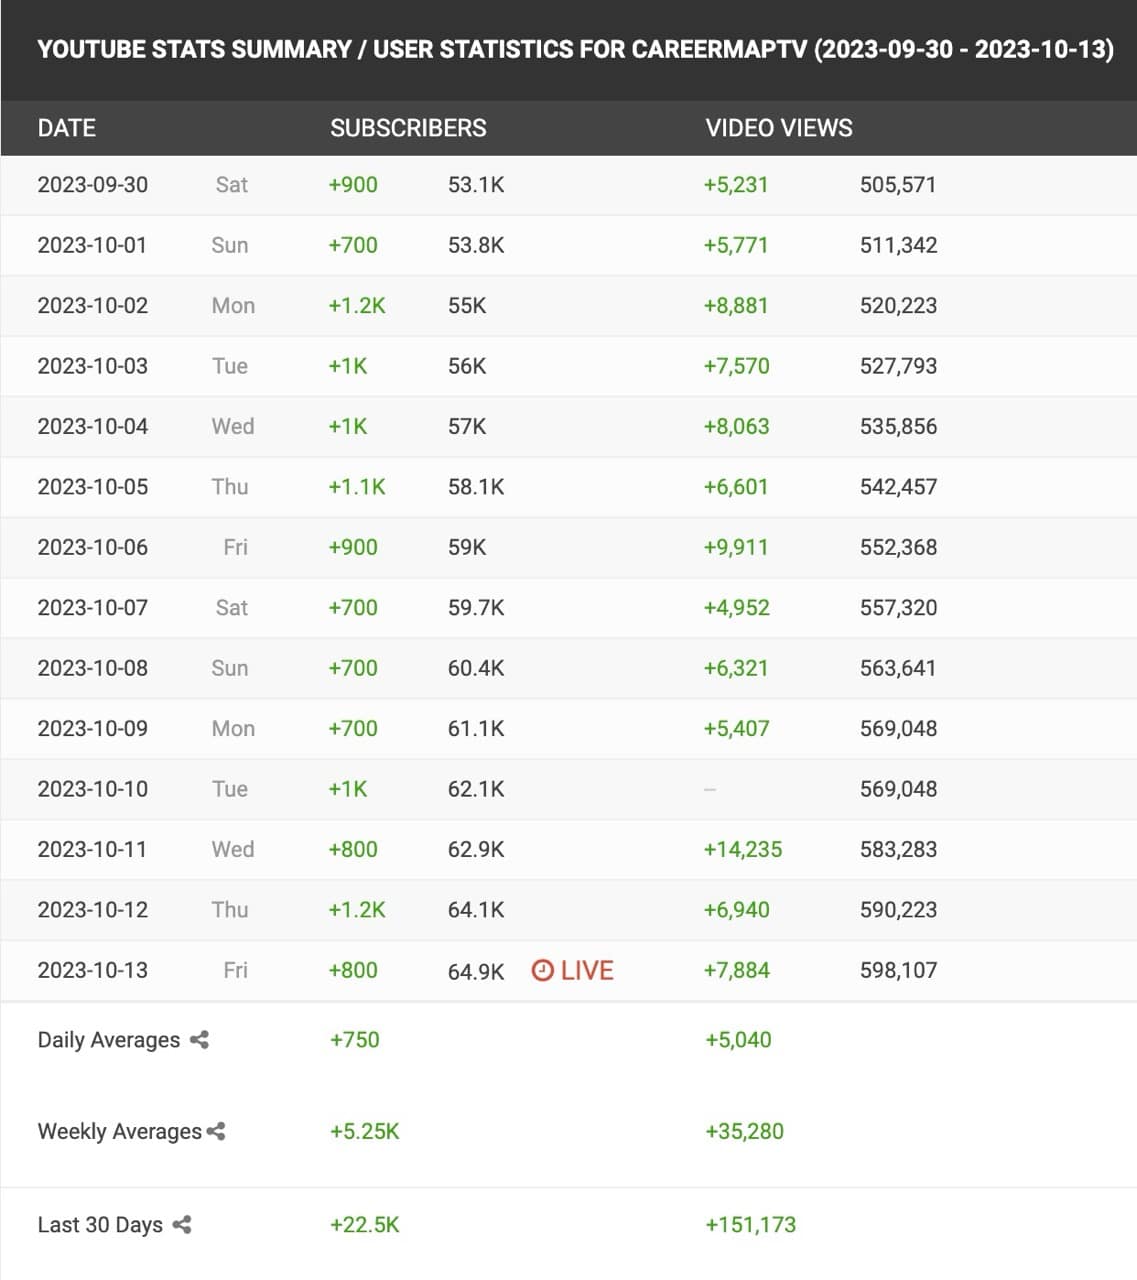1137x1280 pixels.
Task: Click subscriber total 60.4K
Action: [x=476, y=668]
